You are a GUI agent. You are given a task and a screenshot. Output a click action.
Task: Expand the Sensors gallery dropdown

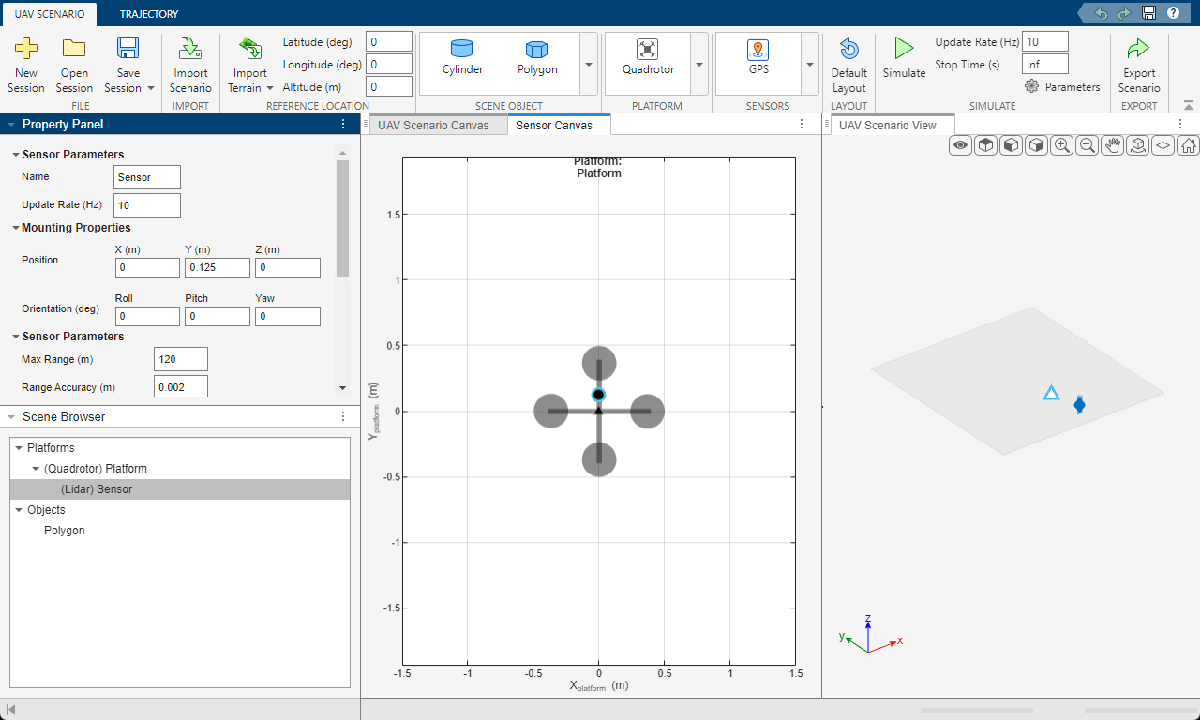[x=808, y=63]
